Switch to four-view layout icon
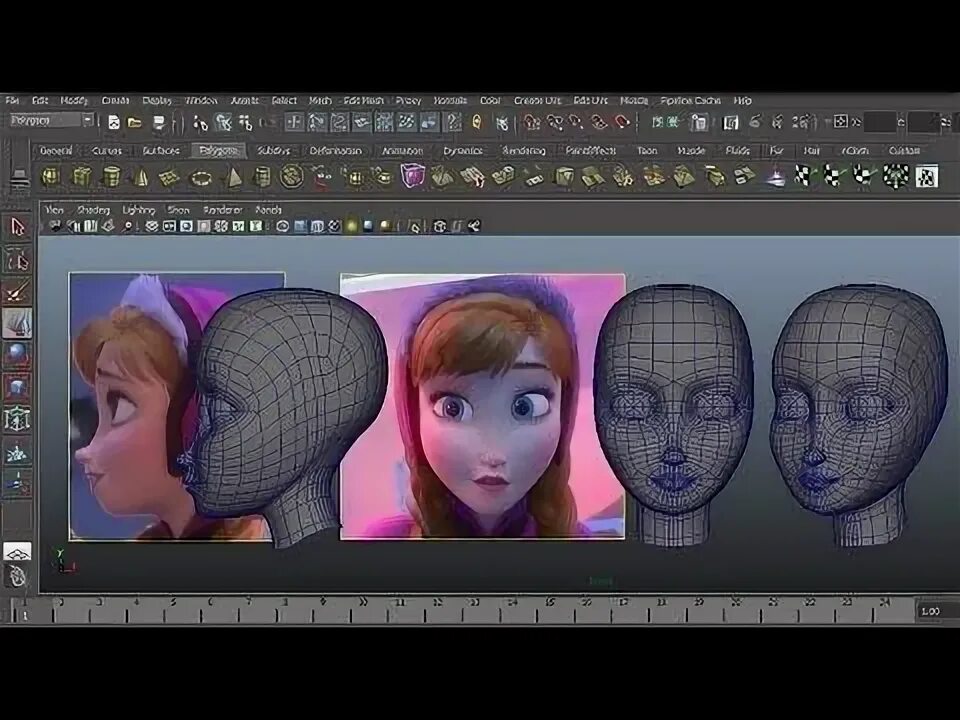This screenshot has height=720, width=960. click(17, 576)
